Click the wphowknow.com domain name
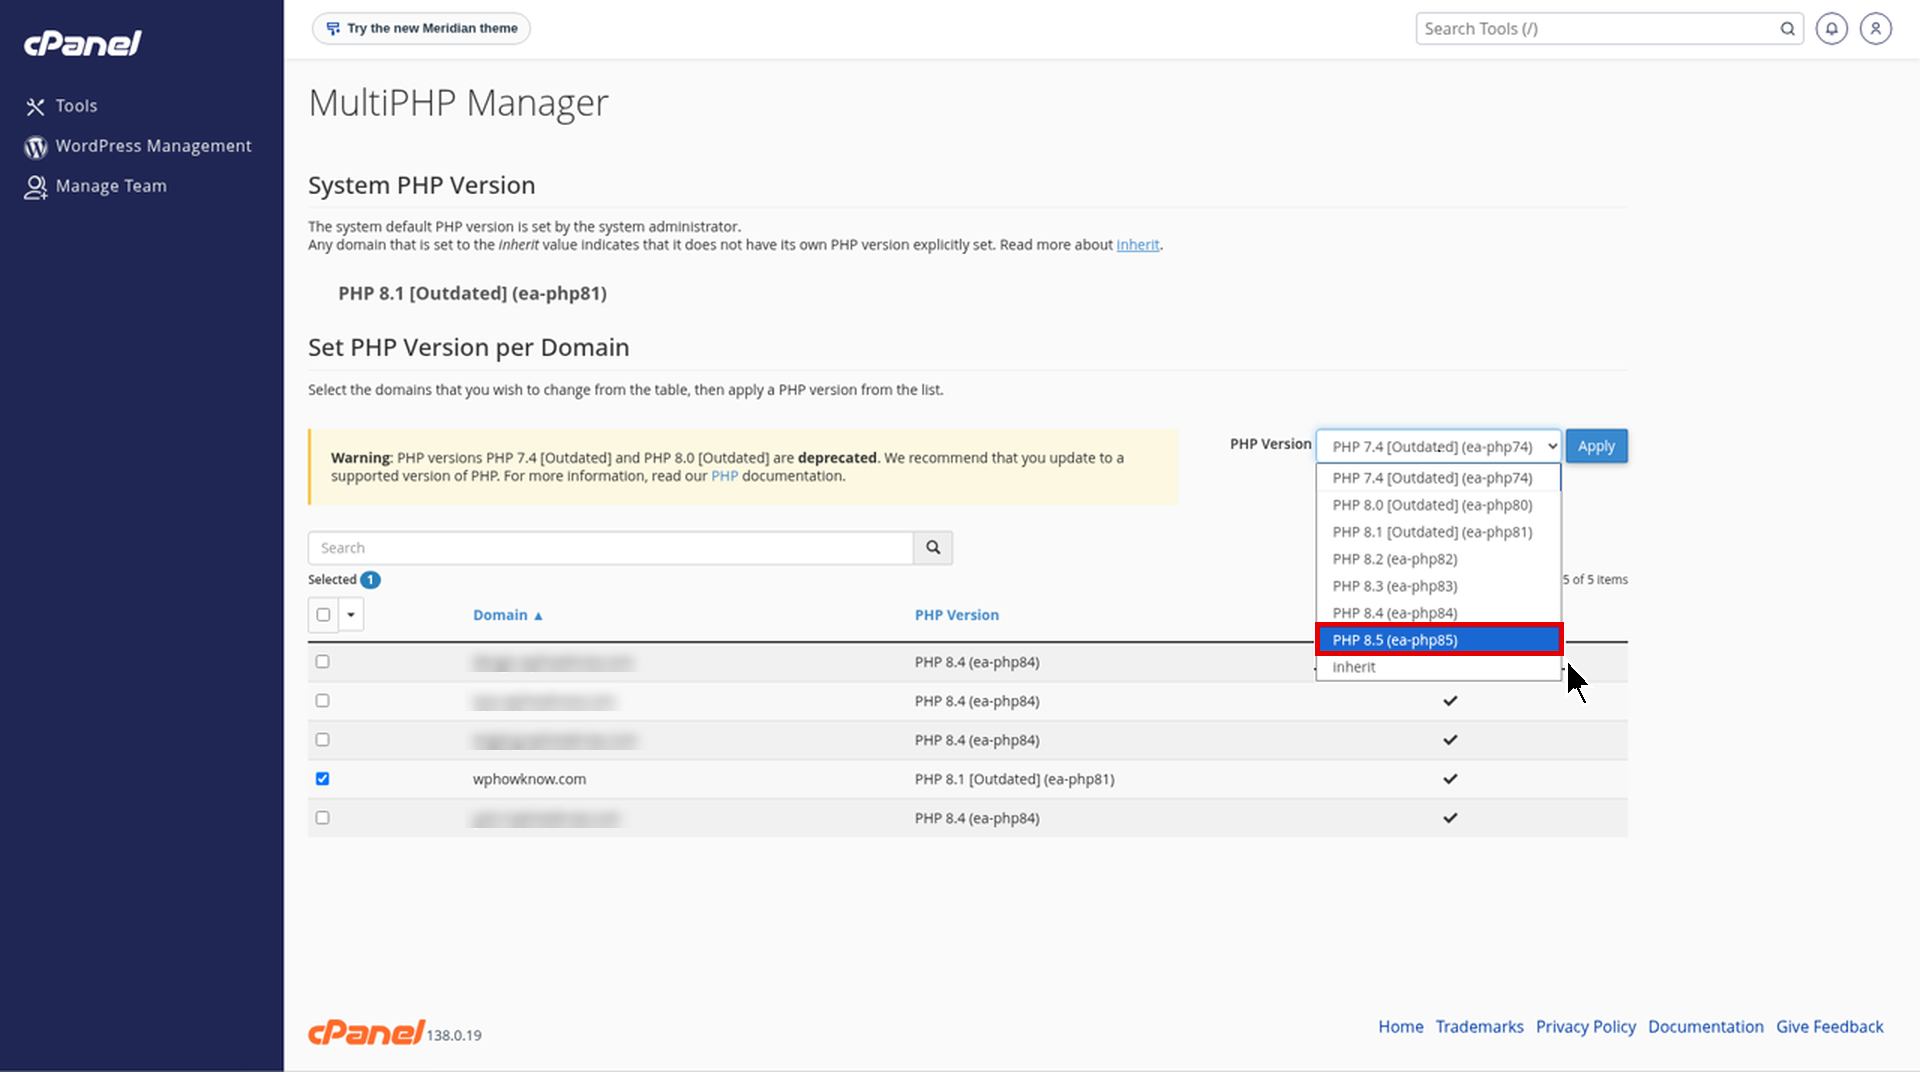 coord(529,779)
